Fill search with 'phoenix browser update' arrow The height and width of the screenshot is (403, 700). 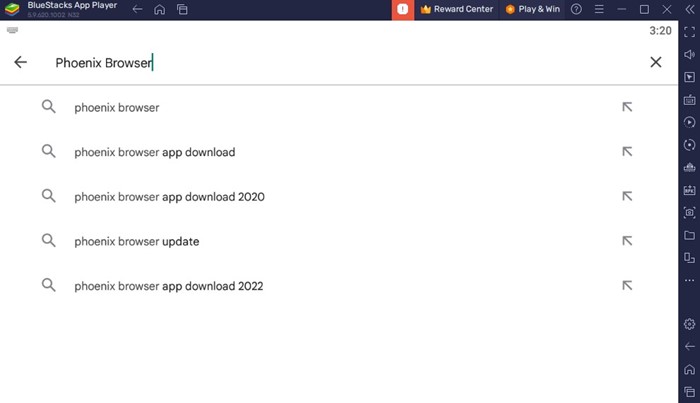pyautogui.click(x=627, y=241)
